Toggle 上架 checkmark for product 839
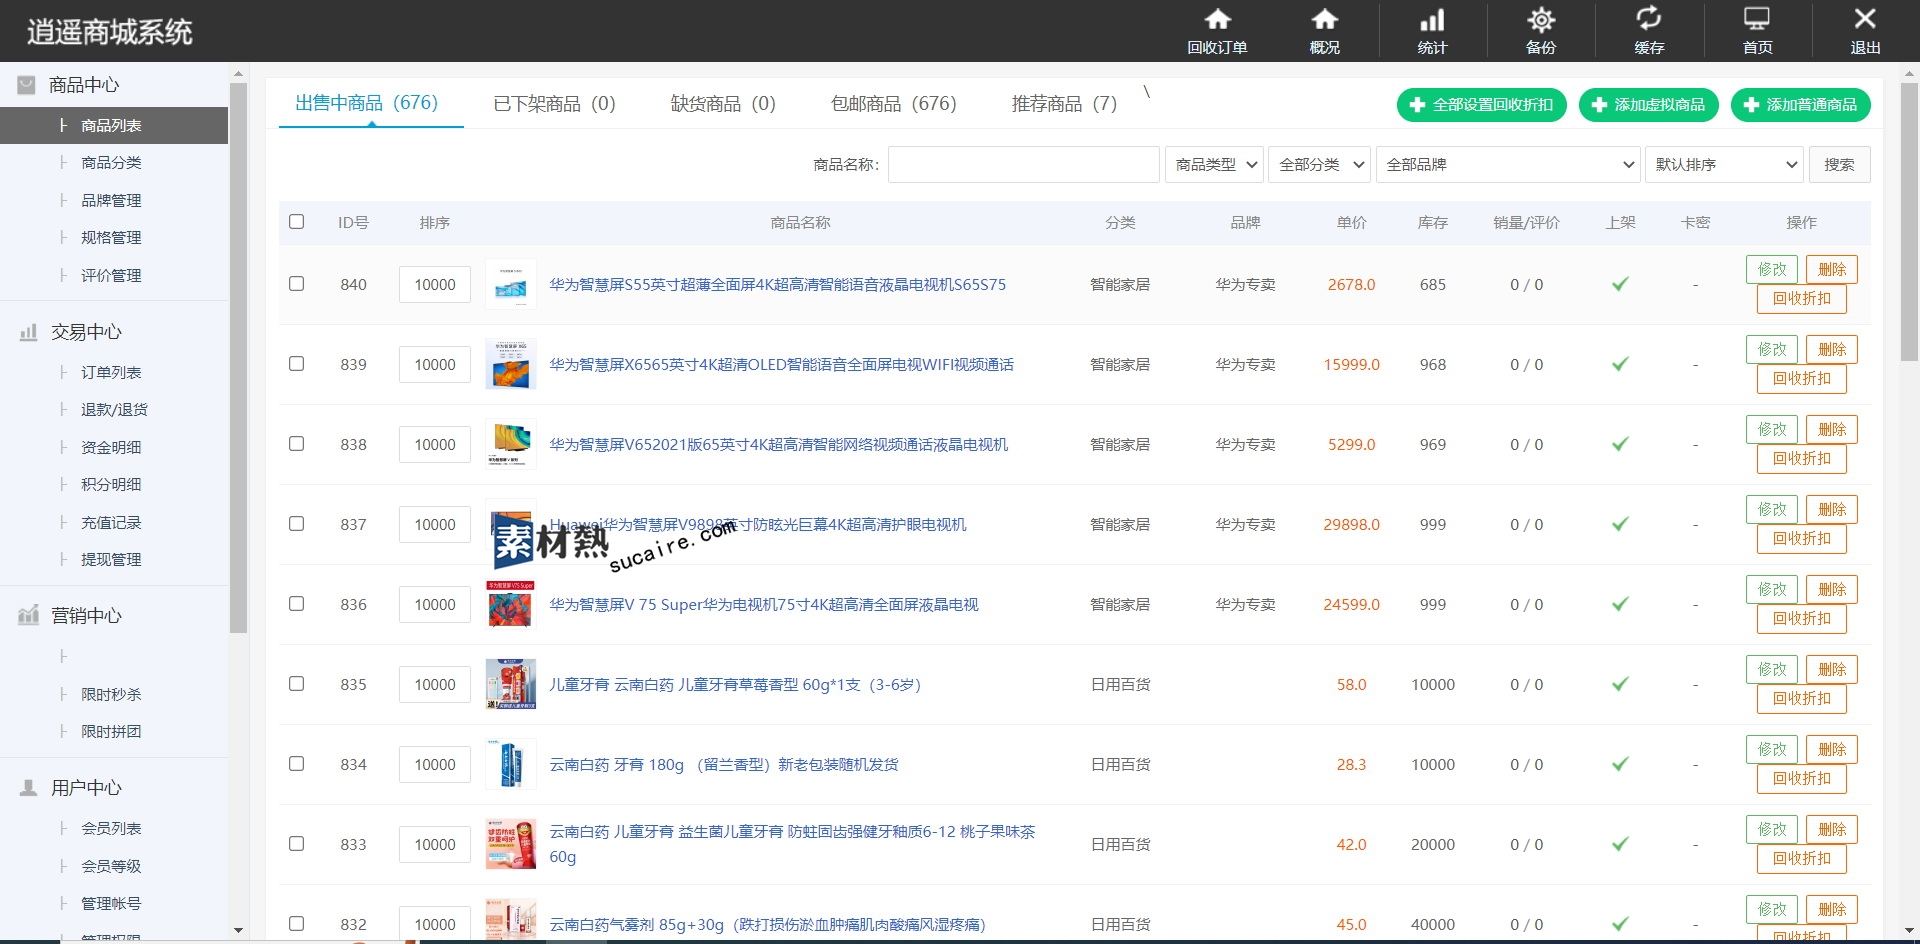The image size is (1920, 944). 1620,365
